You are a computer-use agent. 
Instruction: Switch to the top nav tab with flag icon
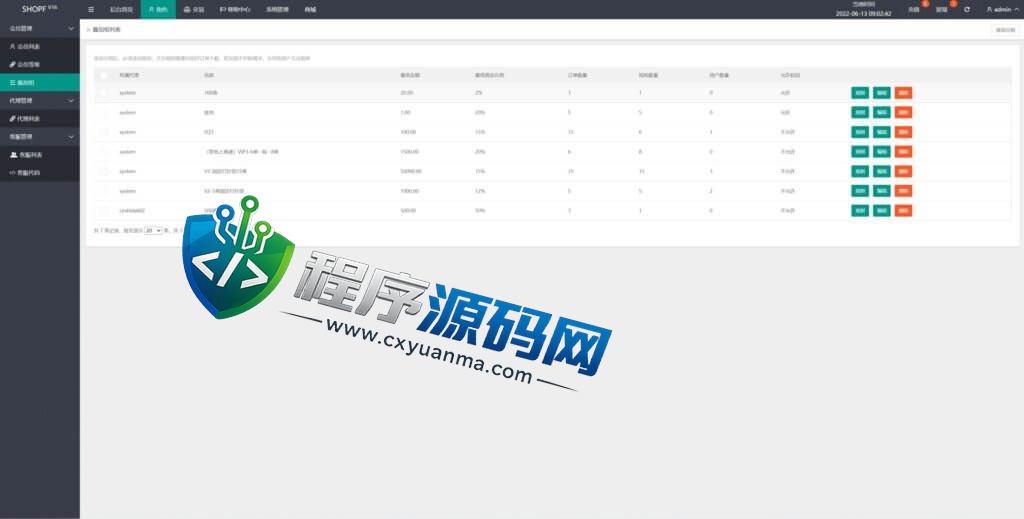pos(235,10)
